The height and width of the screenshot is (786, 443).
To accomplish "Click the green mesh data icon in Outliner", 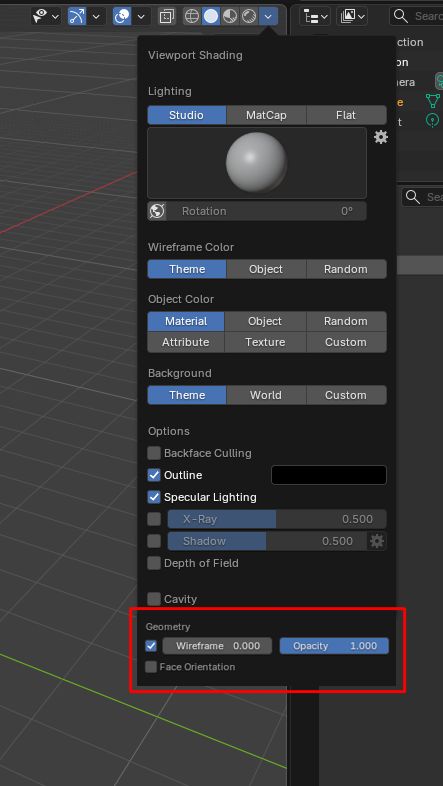I will point(432,101).
